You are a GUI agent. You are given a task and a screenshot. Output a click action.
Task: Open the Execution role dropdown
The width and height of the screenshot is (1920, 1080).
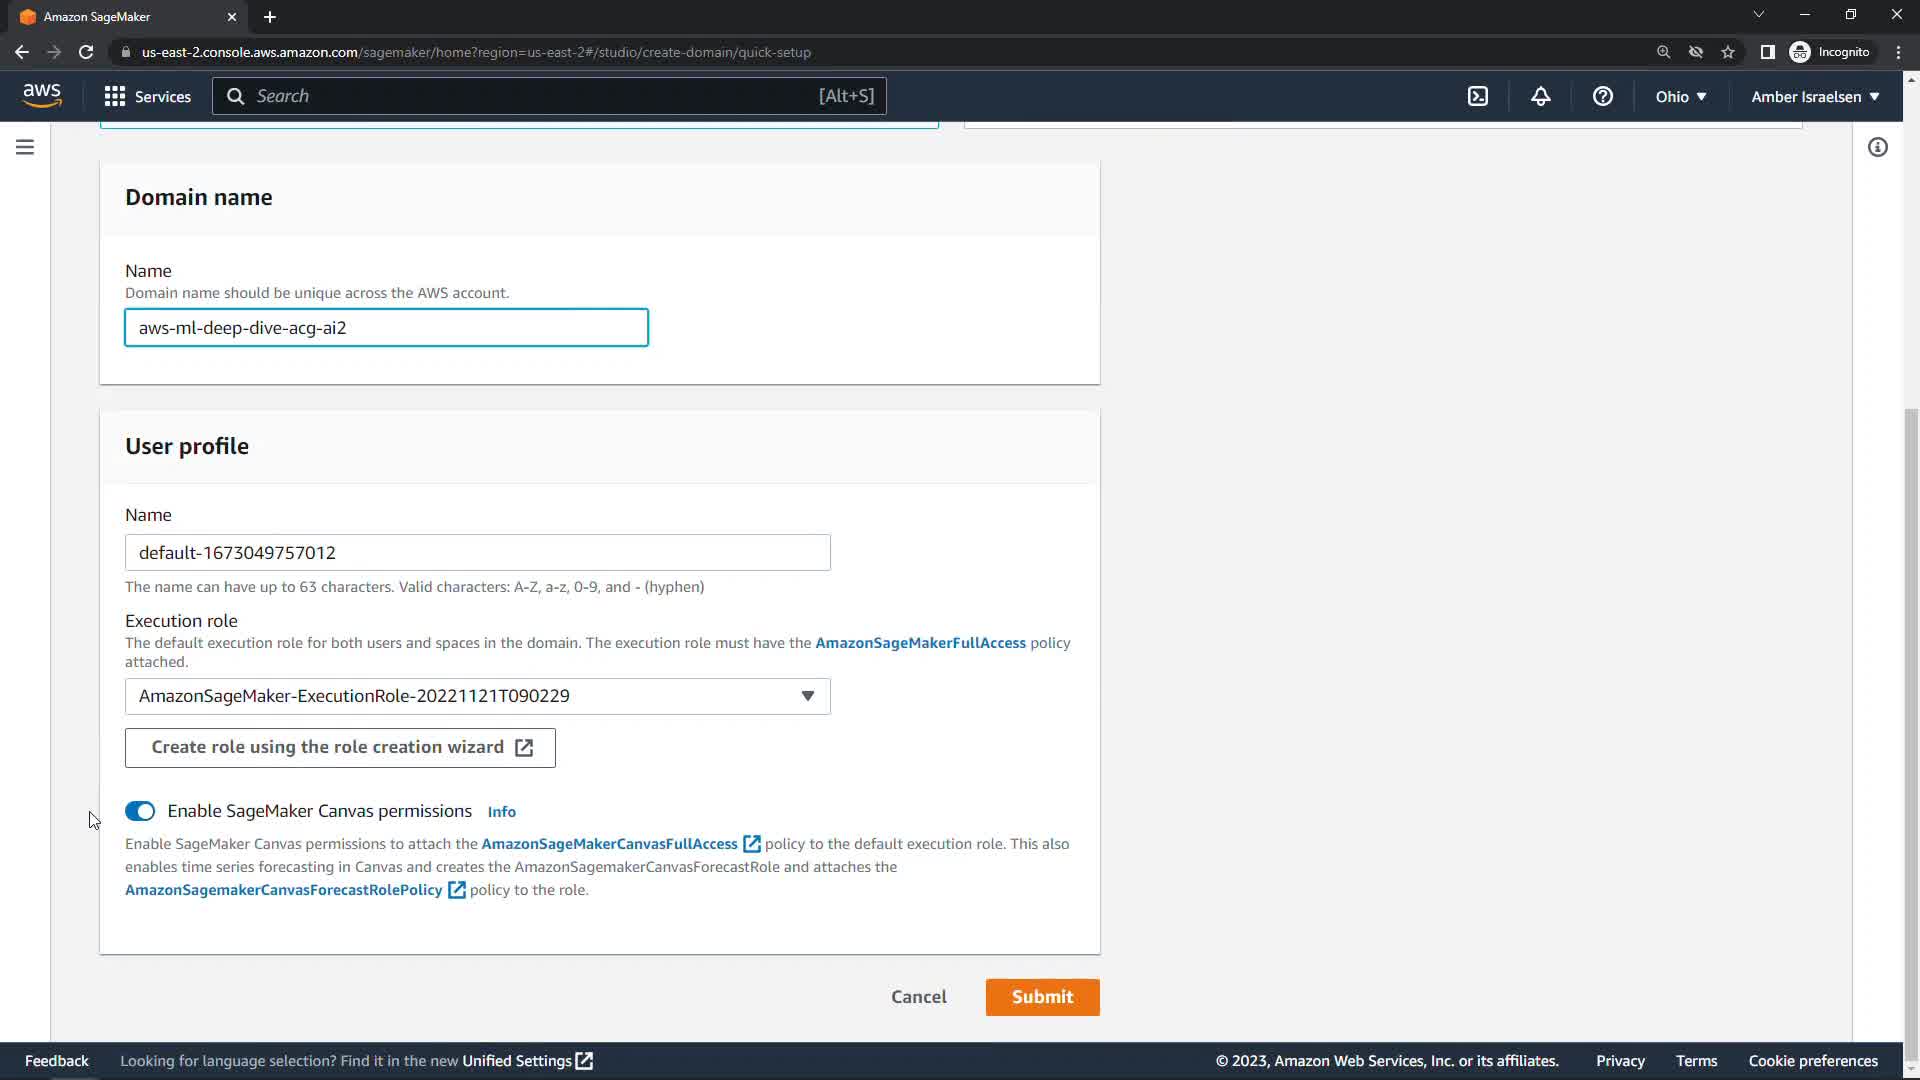477,696
